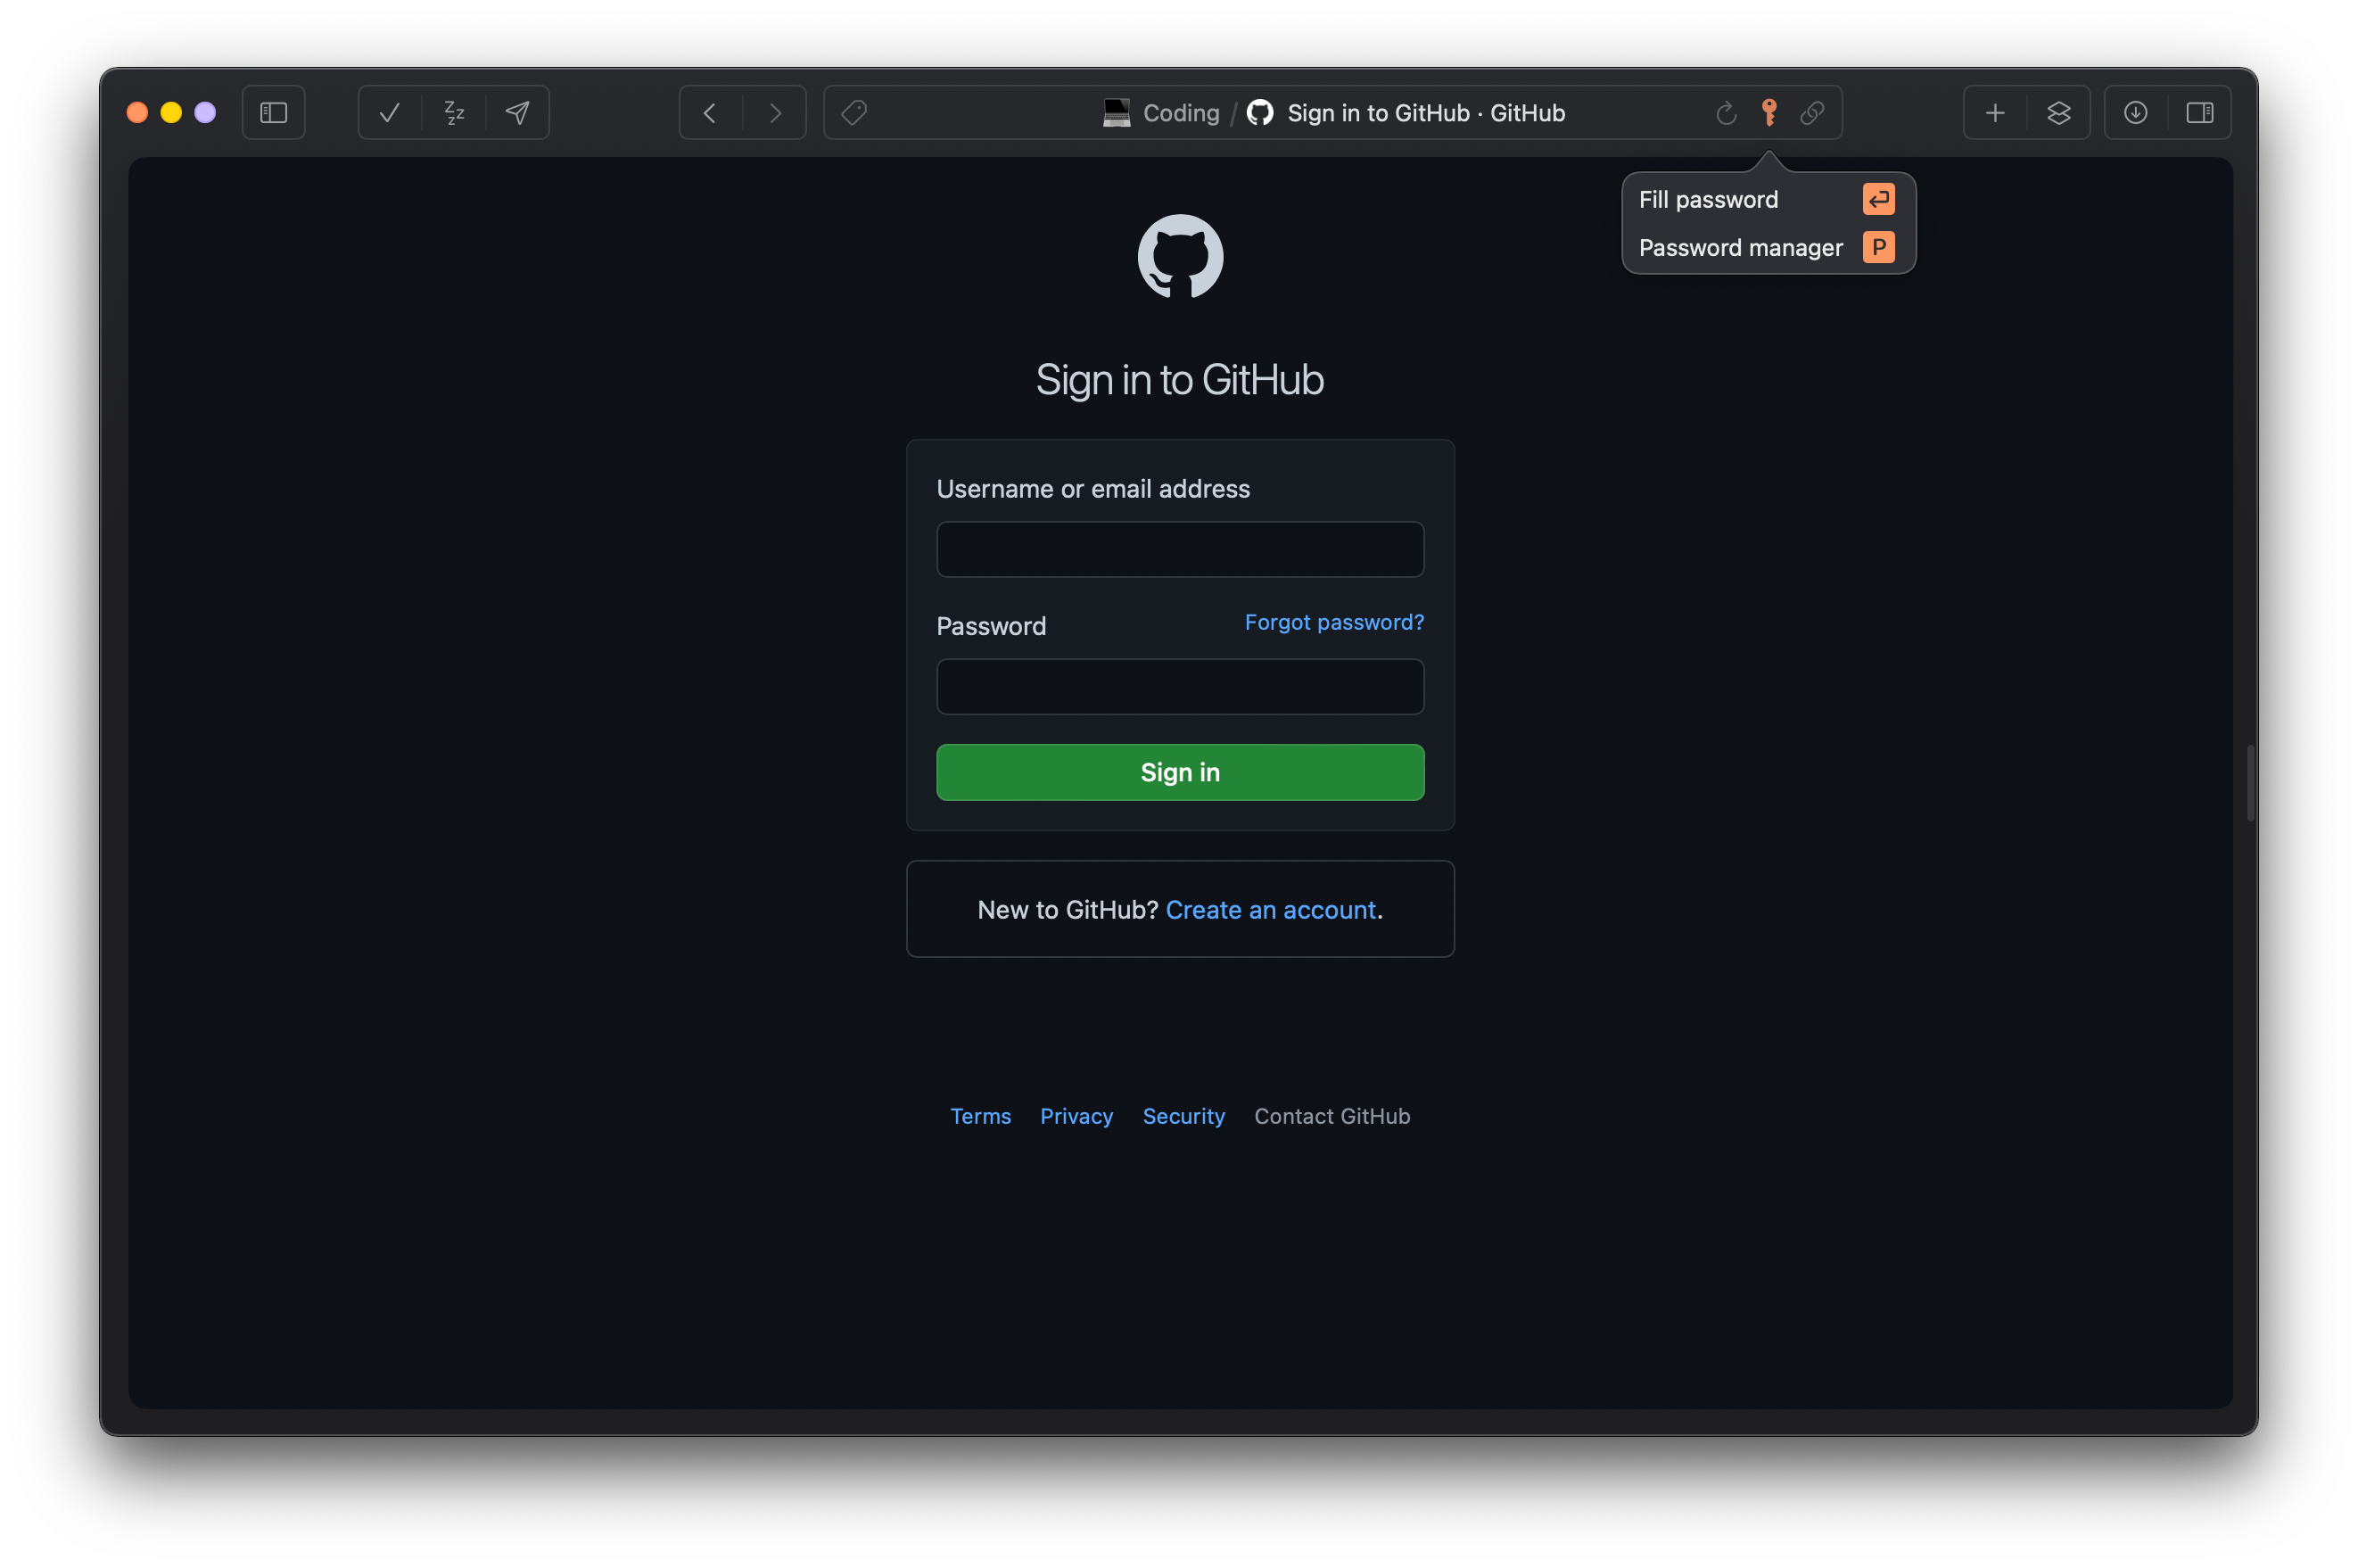Open the stacked layers icon

pyautogui.click(x=2059, y=113)
